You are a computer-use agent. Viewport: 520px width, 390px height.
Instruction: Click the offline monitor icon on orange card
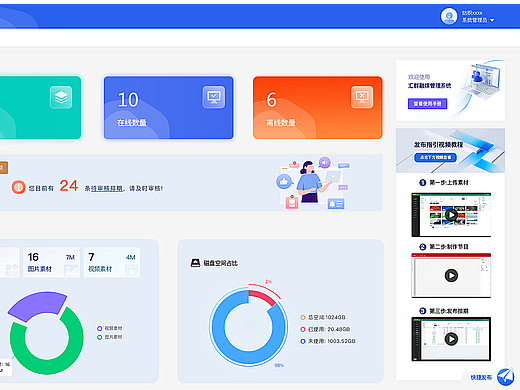click(x=362, y=97)
